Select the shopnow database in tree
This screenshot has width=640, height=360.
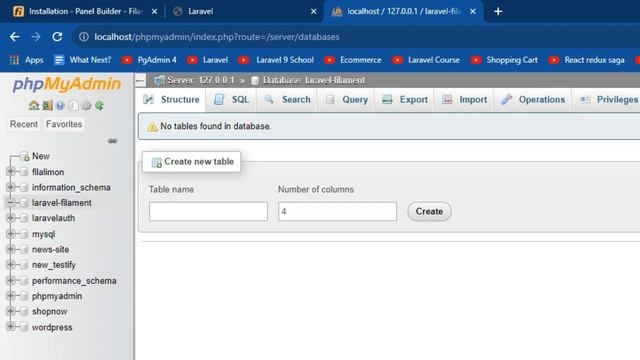tap(49, 311)
